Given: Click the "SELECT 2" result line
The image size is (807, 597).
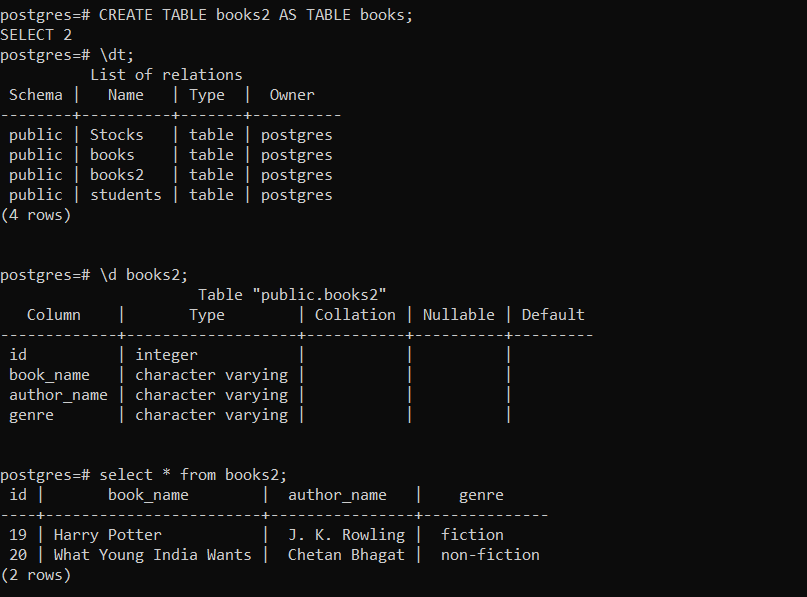Looking at the screenshot, I should (x=36, y=35).
